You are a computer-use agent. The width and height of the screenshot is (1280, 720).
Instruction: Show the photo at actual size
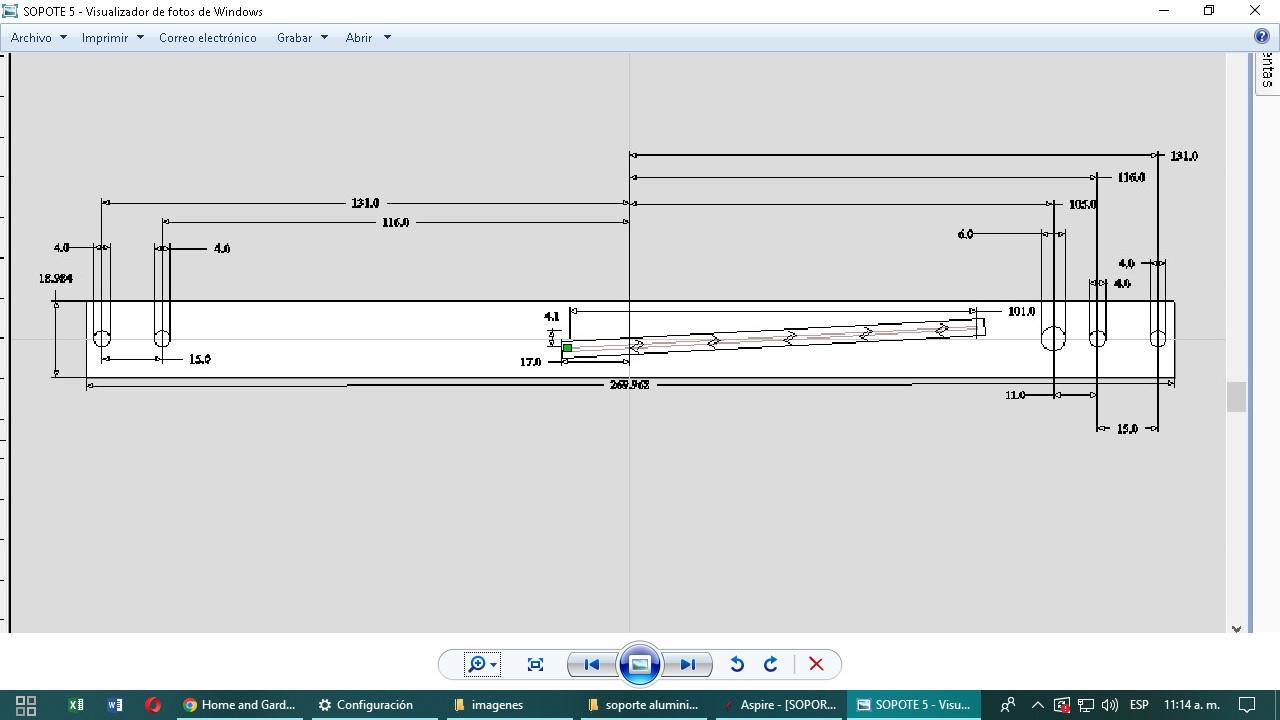pos(535,664)
